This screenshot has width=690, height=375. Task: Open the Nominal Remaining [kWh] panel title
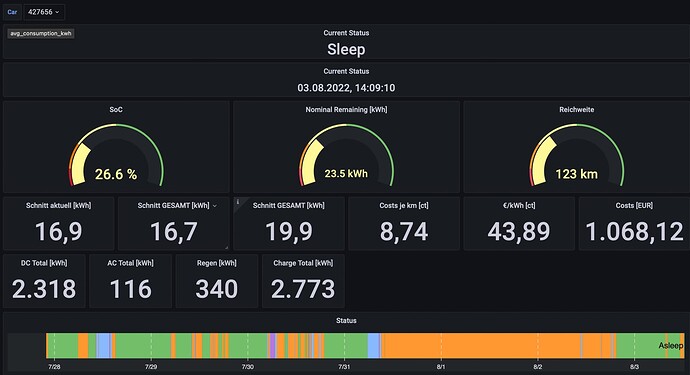[x=346, y=110]
